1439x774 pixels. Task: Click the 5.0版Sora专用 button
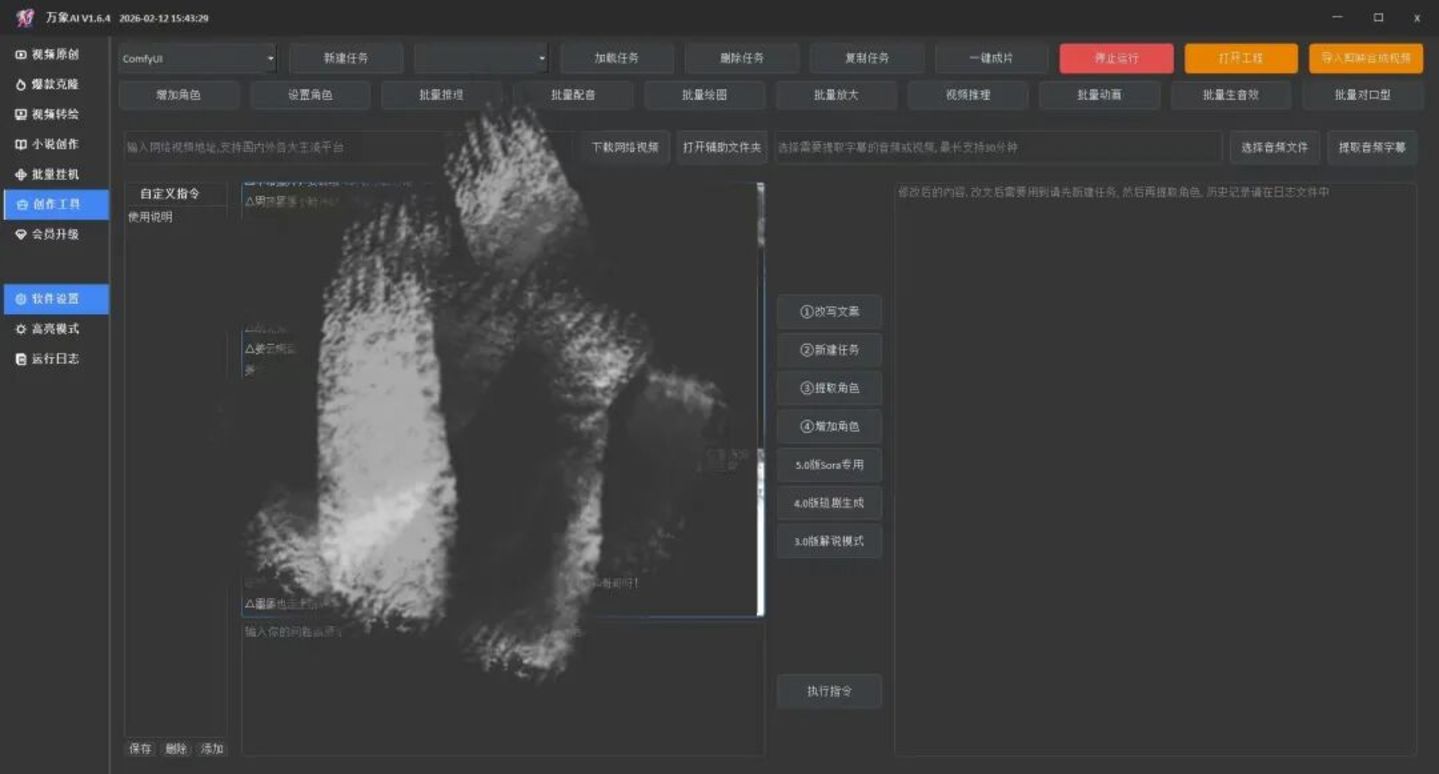coord(829,465)
